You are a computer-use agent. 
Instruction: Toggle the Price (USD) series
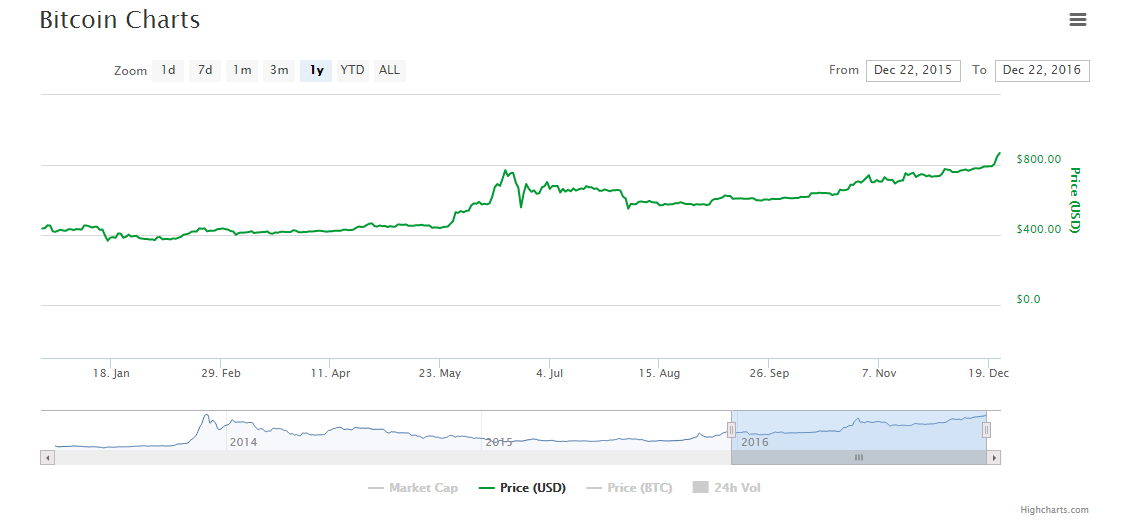[522, 488]
